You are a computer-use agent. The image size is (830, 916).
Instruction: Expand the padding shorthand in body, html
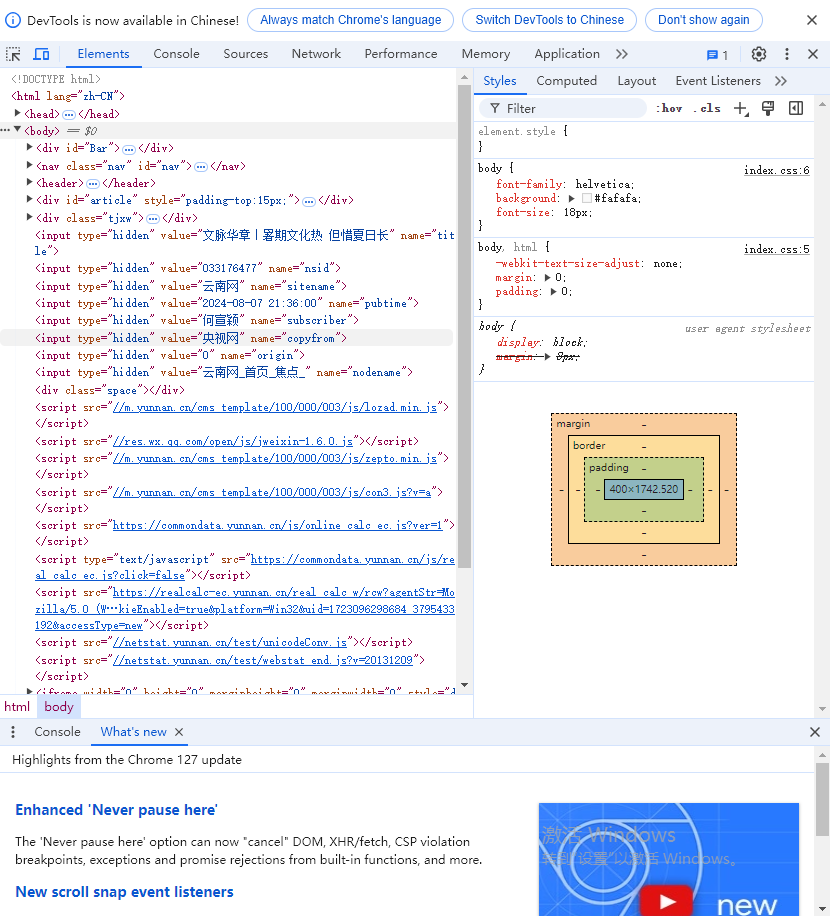click(x=553, y=292)
